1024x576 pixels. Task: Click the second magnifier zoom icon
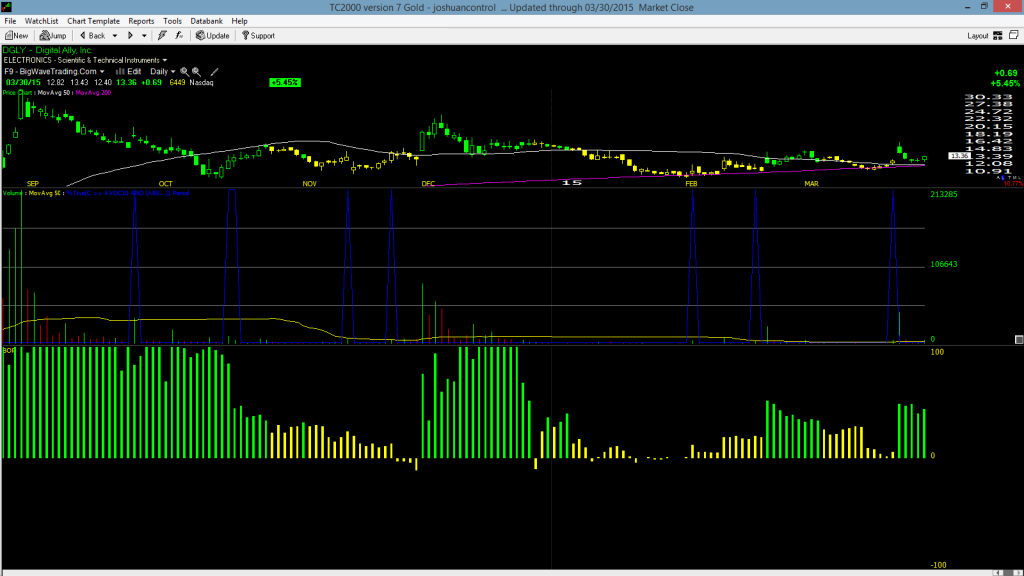tap(196, 72)
